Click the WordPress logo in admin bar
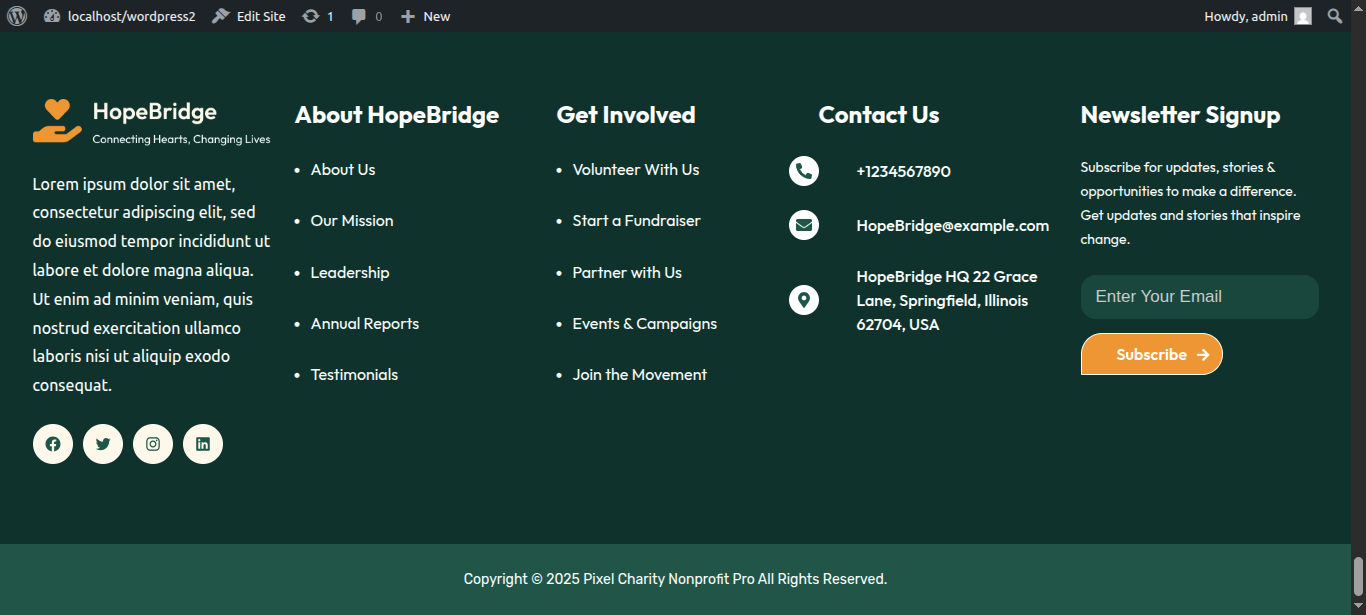 click(17, 16)
